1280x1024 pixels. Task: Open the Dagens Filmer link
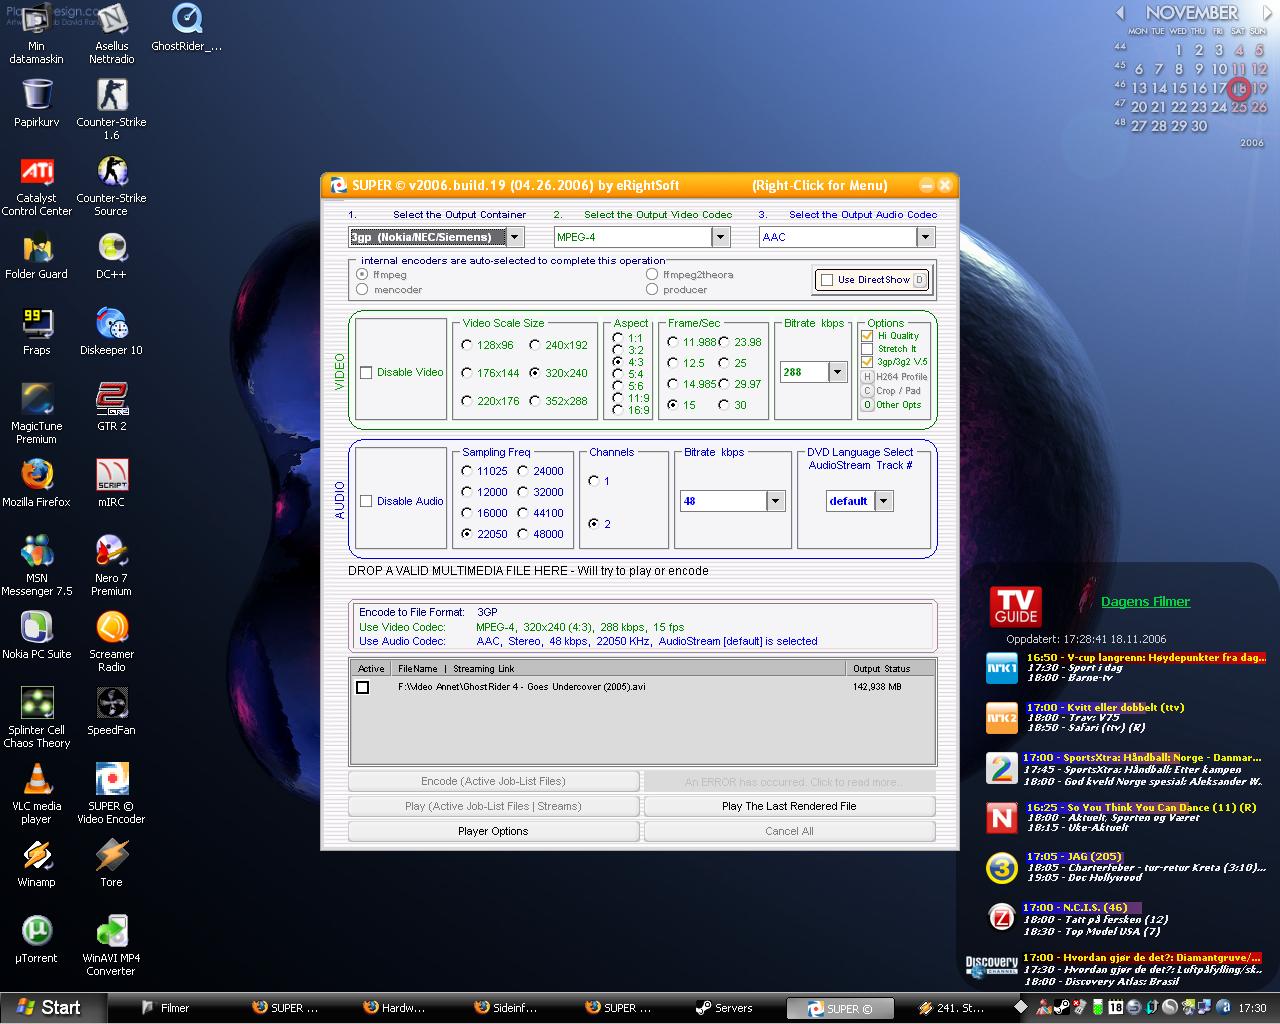[1145, 602]
